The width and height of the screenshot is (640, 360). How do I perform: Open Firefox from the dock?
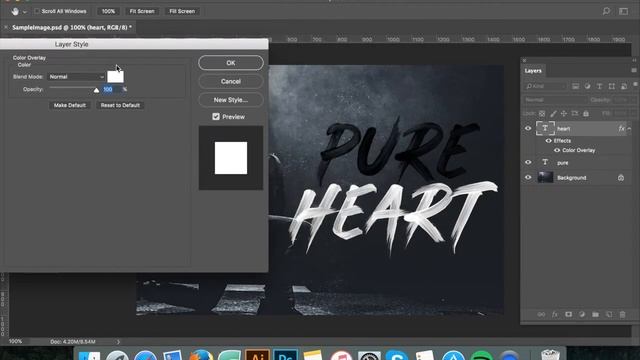pos(201,355)
